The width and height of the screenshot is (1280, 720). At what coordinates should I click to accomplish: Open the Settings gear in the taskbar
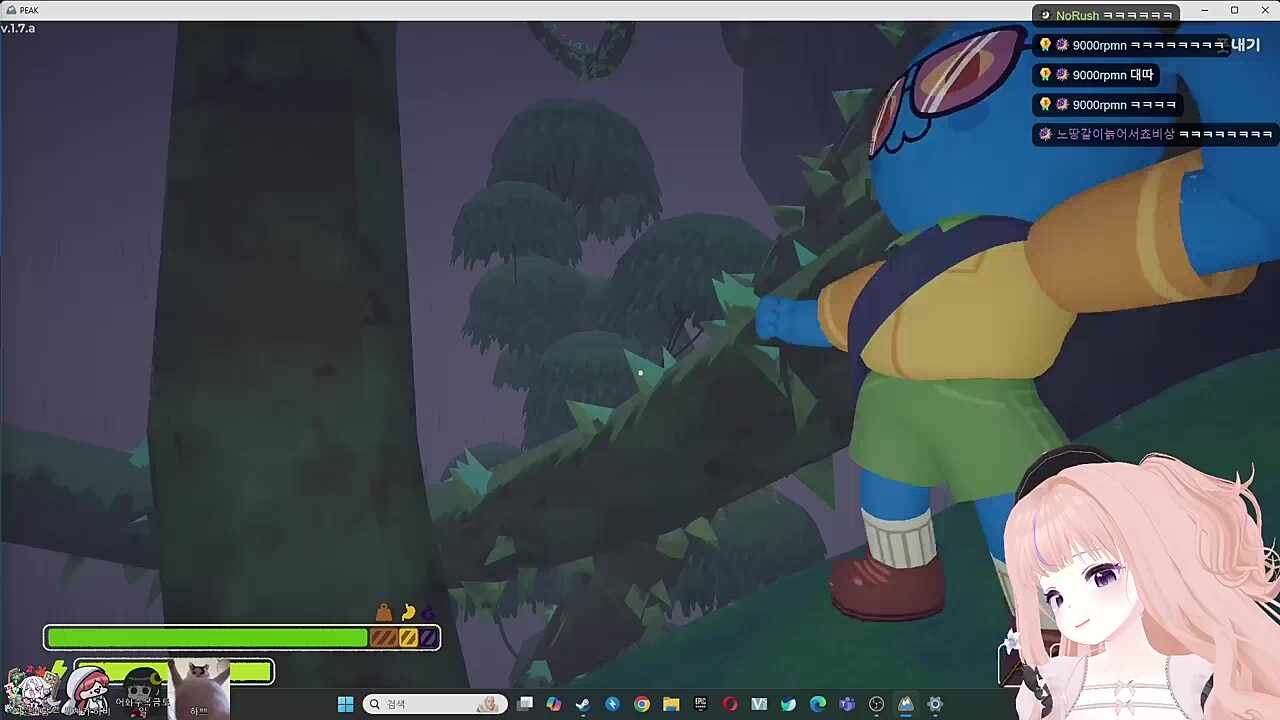[935, 704]
